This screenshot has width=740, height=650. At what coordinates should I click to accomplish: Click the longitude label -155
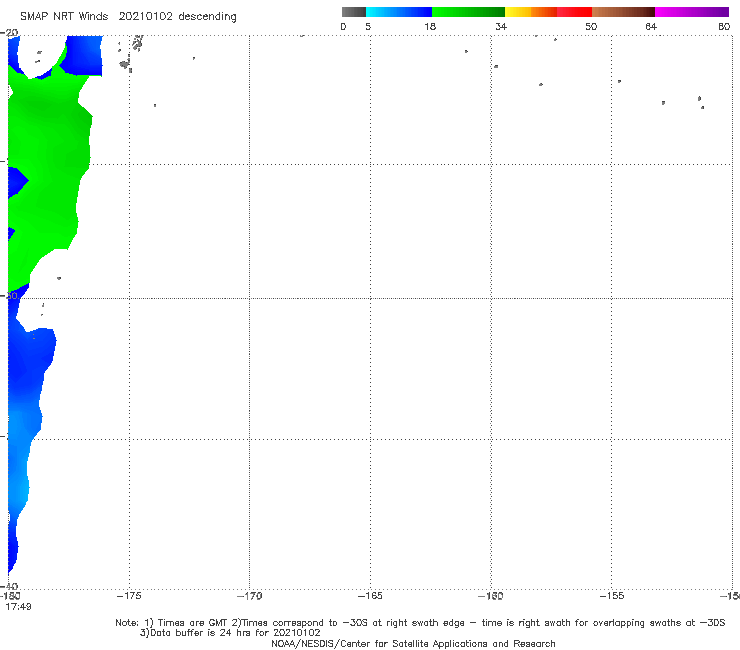pos(612,596)
